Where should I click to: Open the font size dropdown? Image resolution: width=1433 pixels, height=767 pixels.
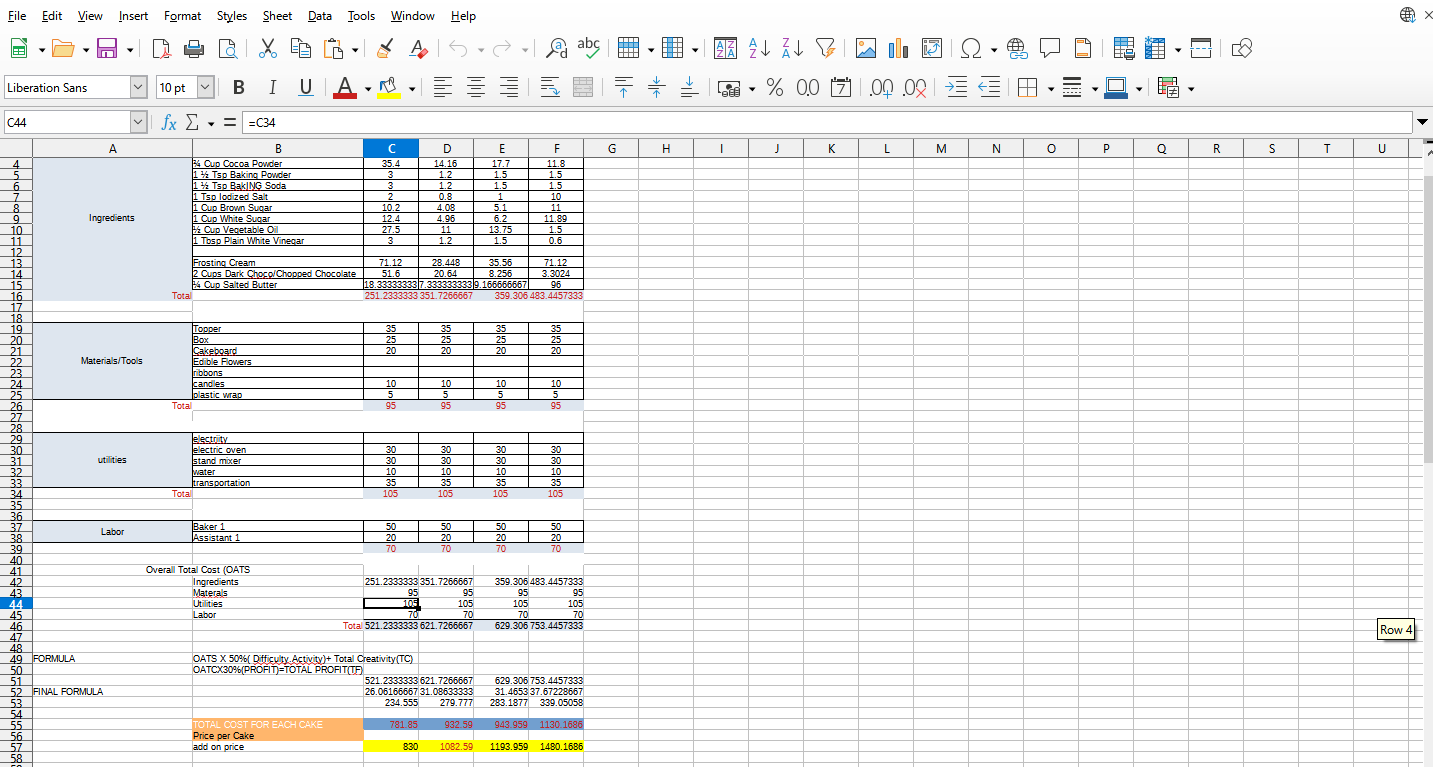coord(204,88)
